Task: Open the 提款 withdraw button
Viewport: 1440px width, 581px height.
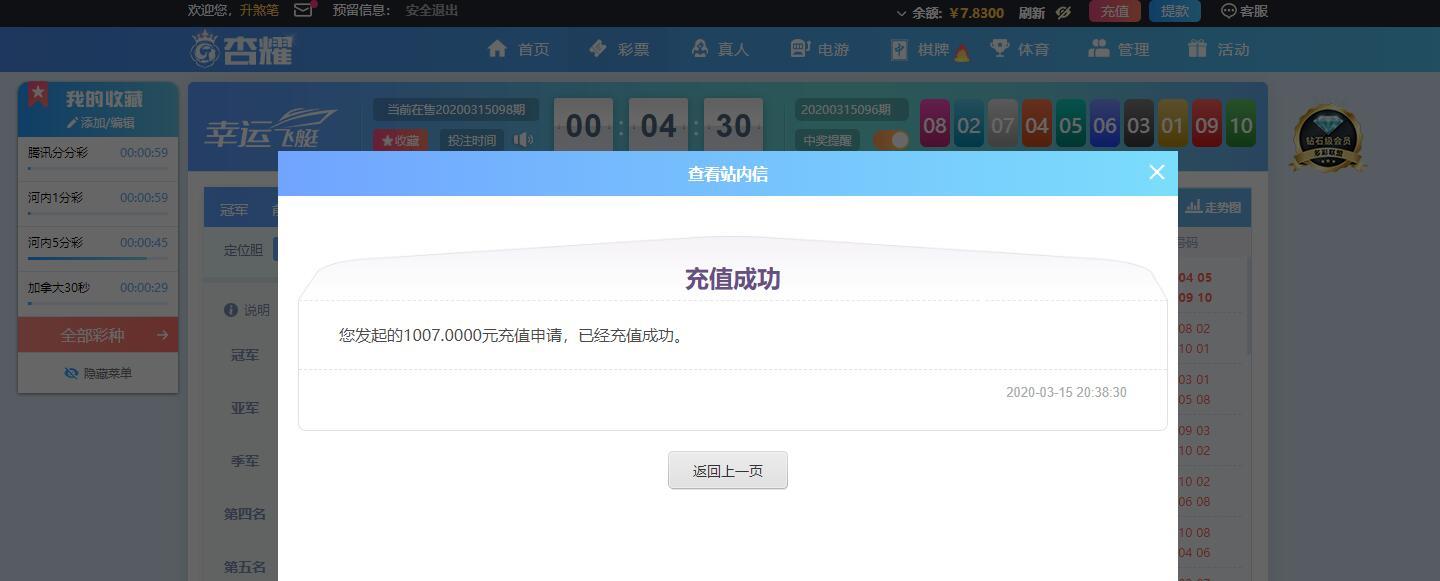Action: click(1175, 11)
